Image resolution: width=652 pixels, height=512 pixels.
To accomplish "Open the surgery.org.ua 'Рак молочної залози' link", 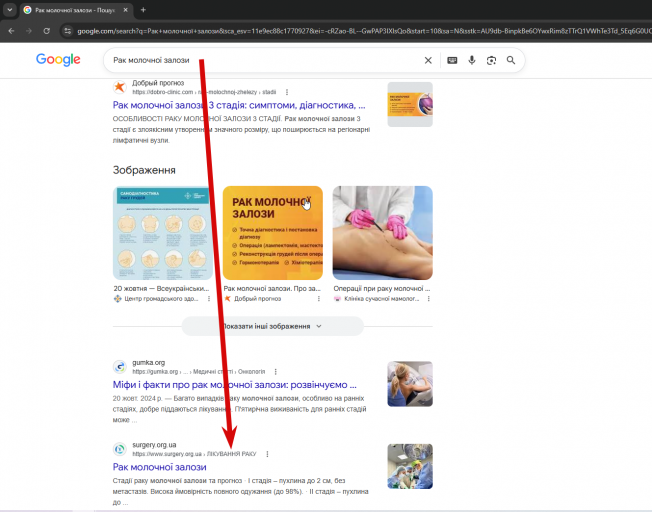I will point(160,467).
